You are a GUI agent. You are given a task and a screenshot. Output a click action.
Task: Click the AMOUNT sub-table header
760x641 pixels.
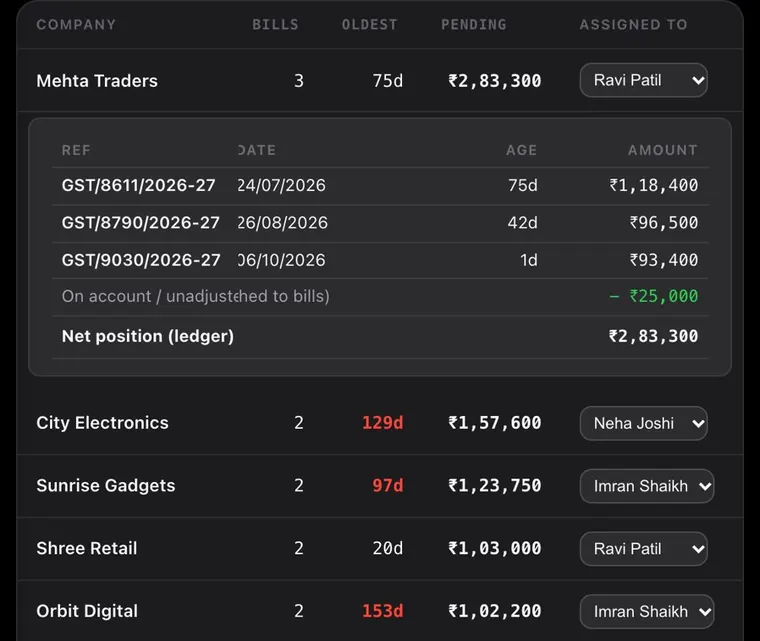point(663,150)
